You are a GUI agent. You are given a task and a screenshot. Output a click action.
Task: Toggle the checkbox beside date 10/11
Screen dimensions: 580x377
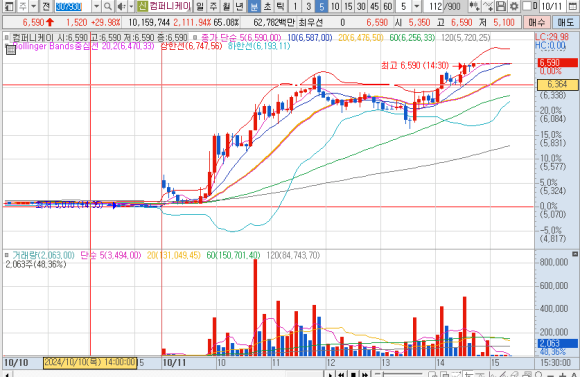[x=527, y=6]
